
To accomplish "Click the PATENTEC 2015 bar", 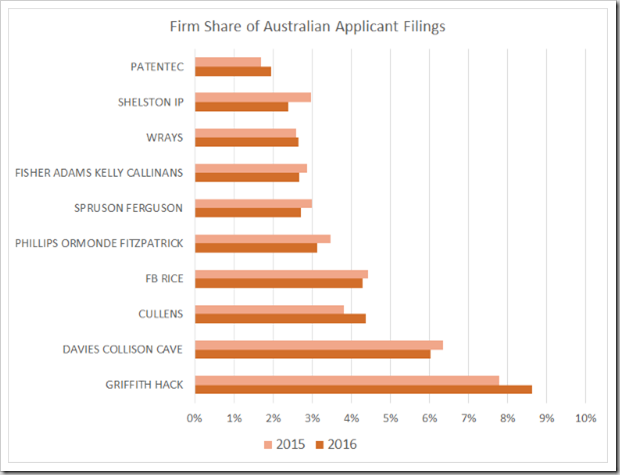I will point(228,62).
